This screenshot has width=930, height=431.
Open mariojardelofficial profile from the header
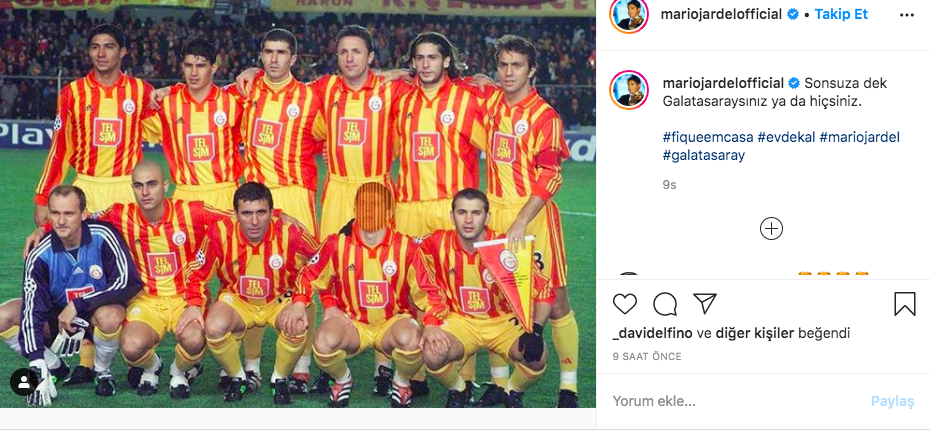(x=721, y=15)
